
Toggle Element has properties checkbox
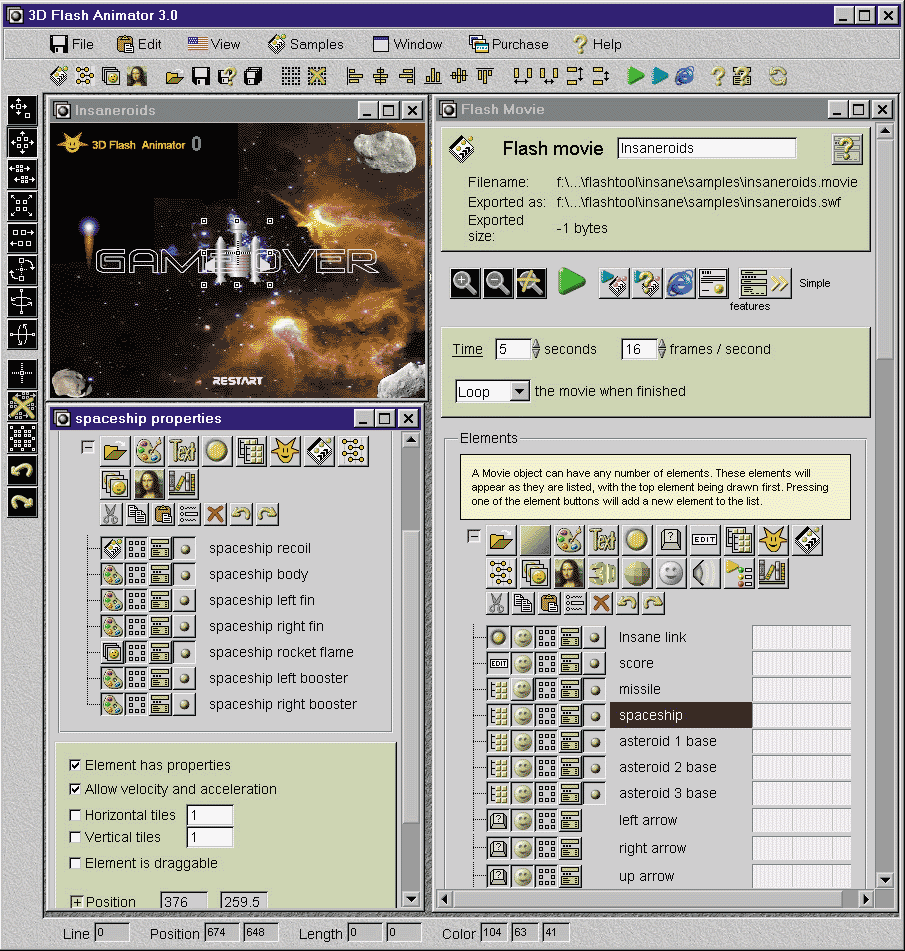click(x=75, y=765)
